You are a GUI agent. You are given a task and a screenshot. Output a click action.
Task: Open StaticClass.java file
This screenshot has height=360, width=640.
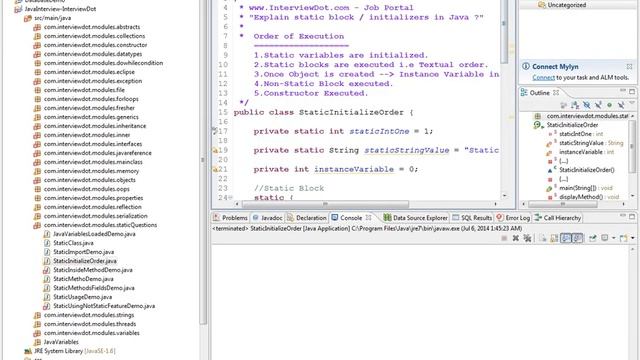[x=73, y=243]
